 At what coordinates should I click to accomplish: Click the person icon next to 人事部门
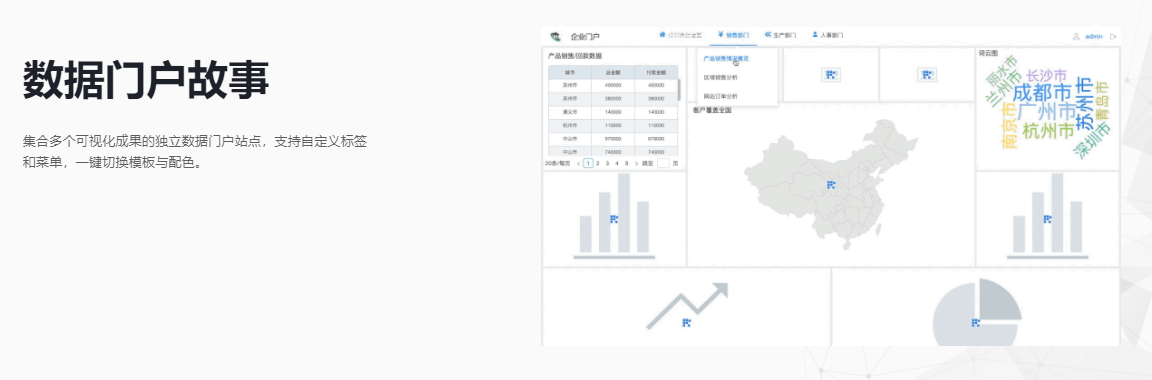point(815,35)
